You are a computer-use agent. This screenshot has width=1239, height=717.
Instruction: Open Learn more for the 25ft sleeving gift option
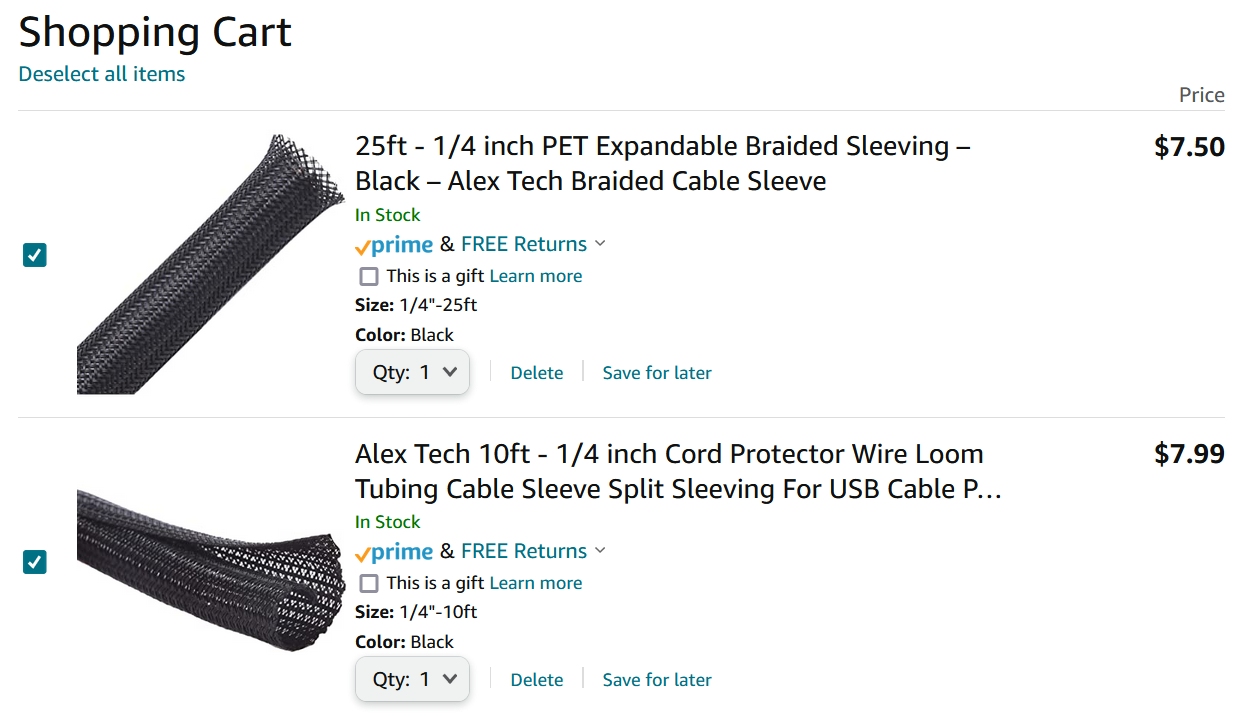(536, 276)
